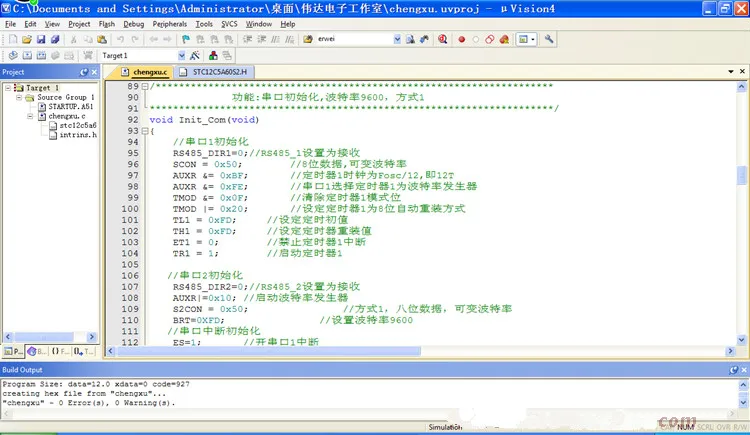The height and width of the screenshot is (435, 750).
Task: Close the Build Output panel
Action: tap(744, 370)
